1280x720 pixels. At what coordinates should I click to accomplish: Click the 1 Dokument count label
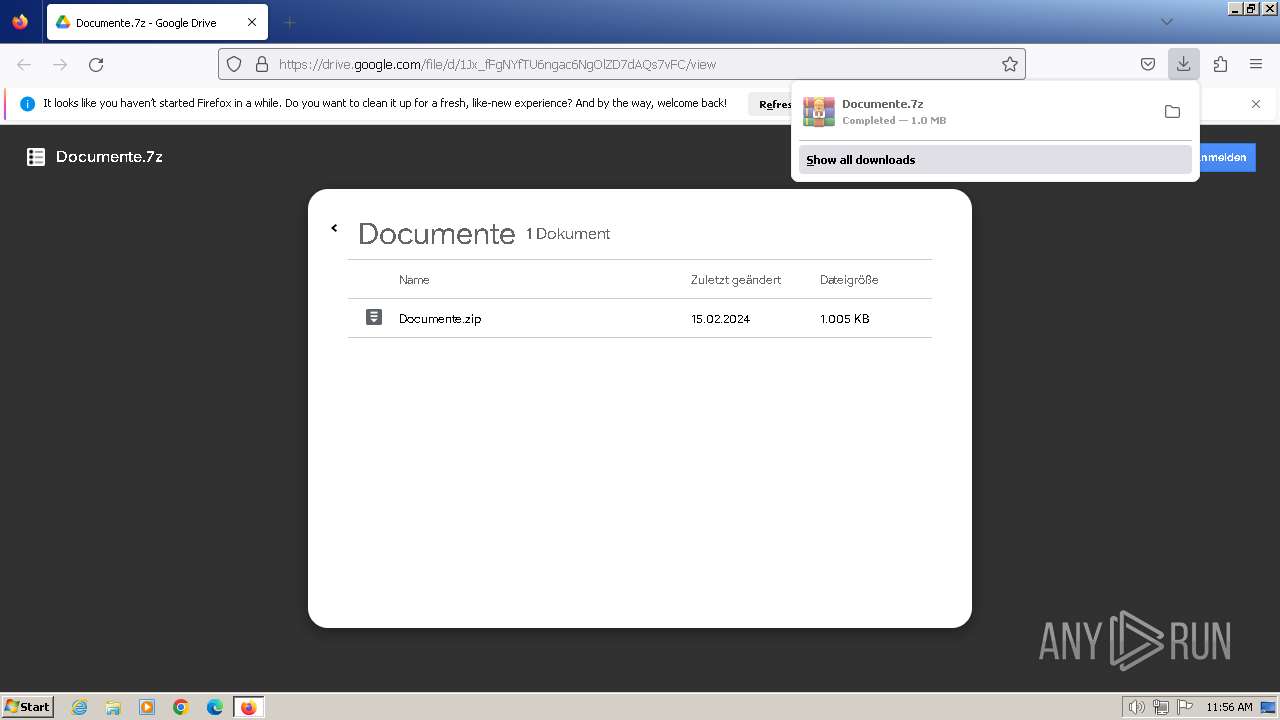coord(568,234)
